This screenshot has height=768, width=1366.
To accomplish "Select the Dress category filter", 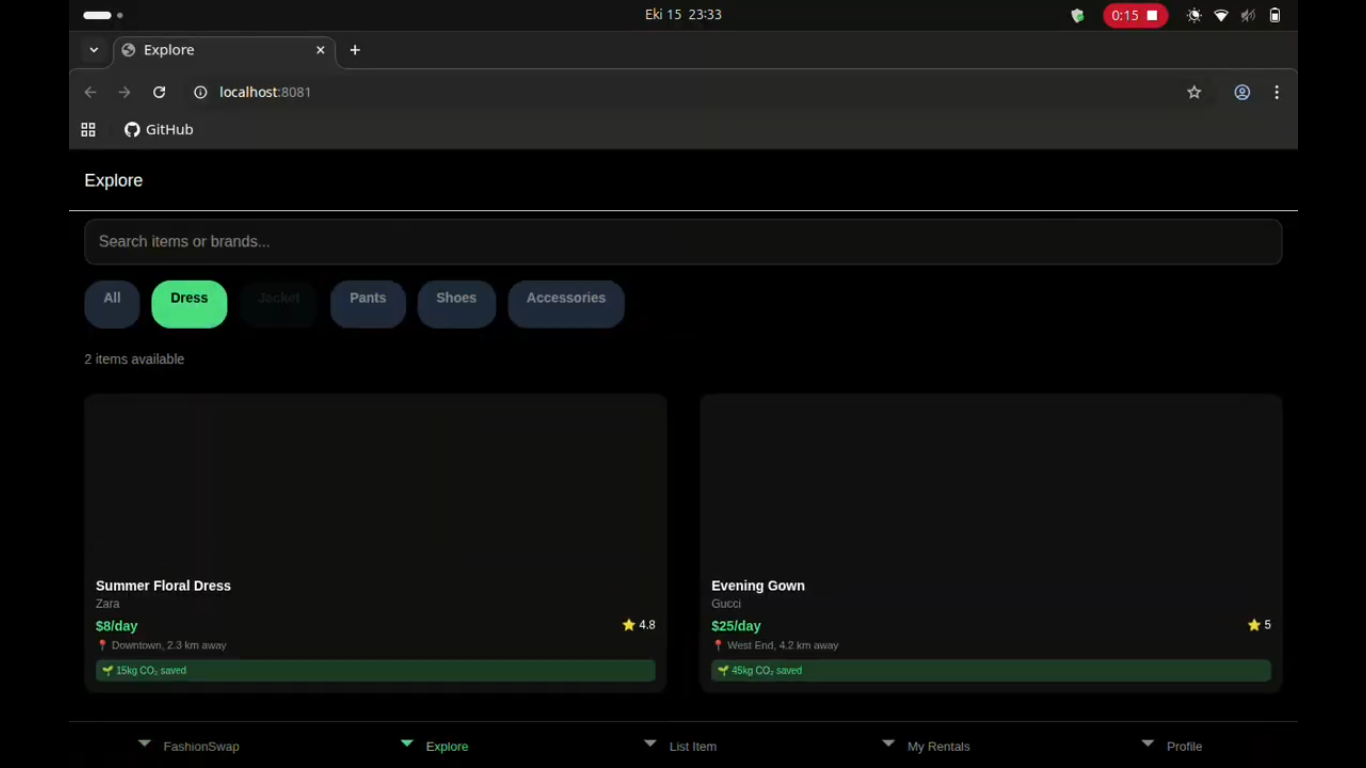I will pos(189,304).
